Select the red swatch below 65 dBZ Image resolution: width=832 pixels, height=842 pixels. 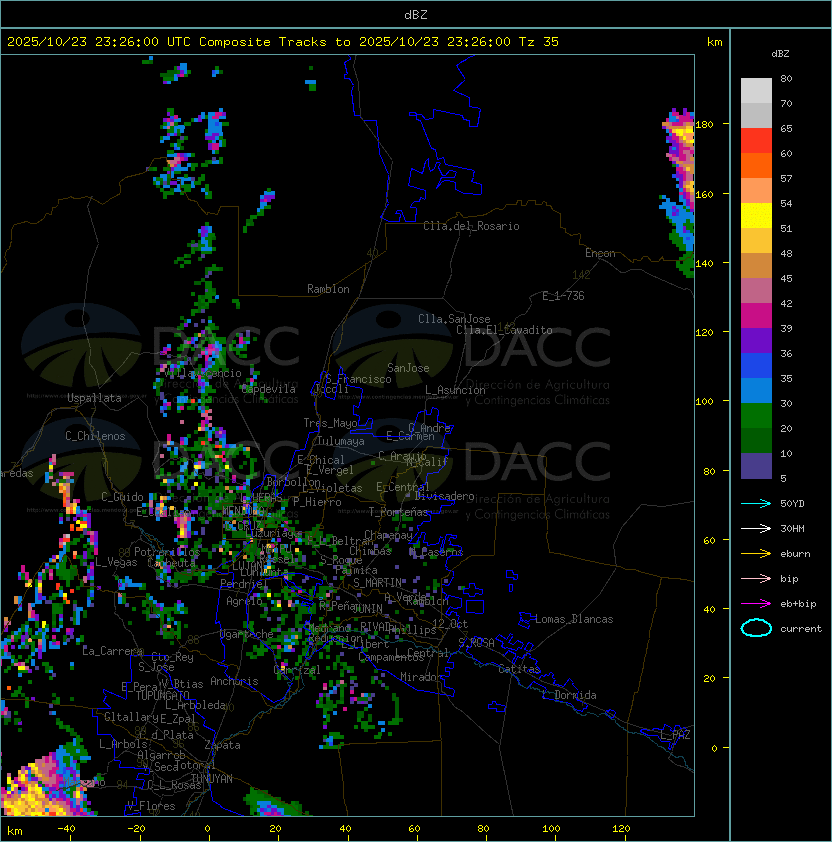[x=756, y=141]
